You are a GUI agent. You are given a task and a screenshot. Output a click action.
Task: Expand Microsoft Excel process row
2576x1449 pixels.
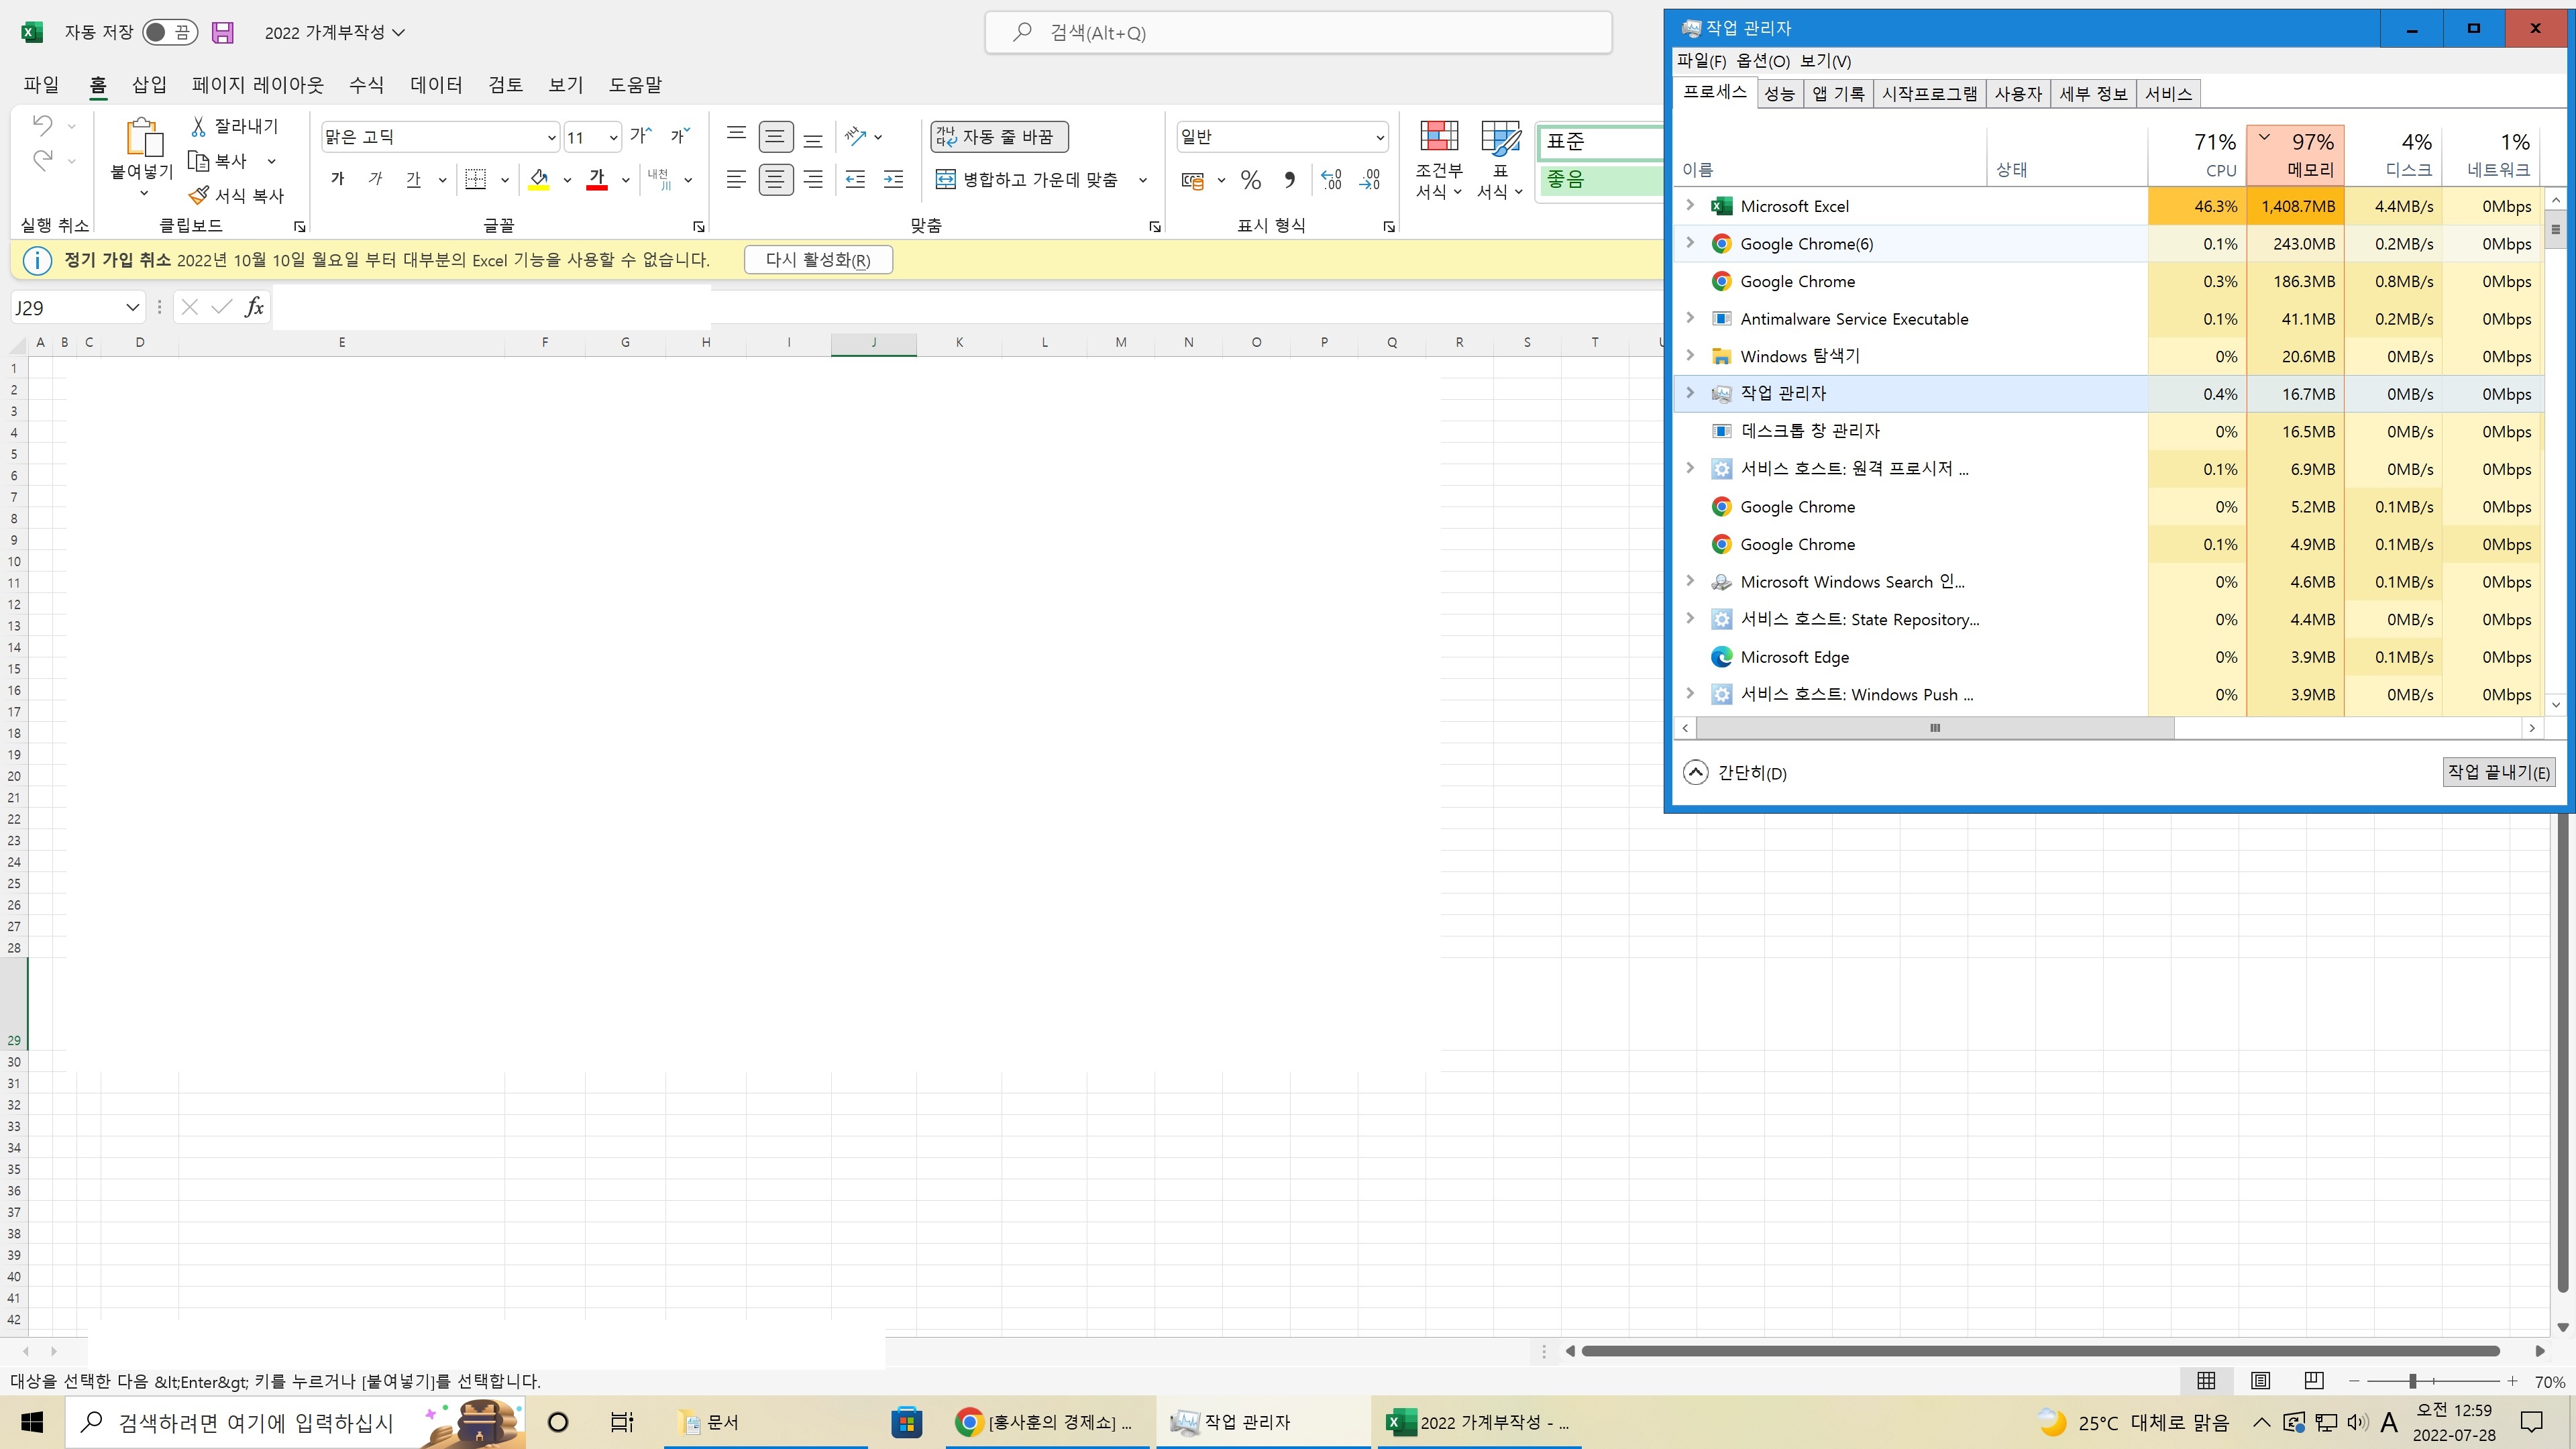tap(1690, 205)
